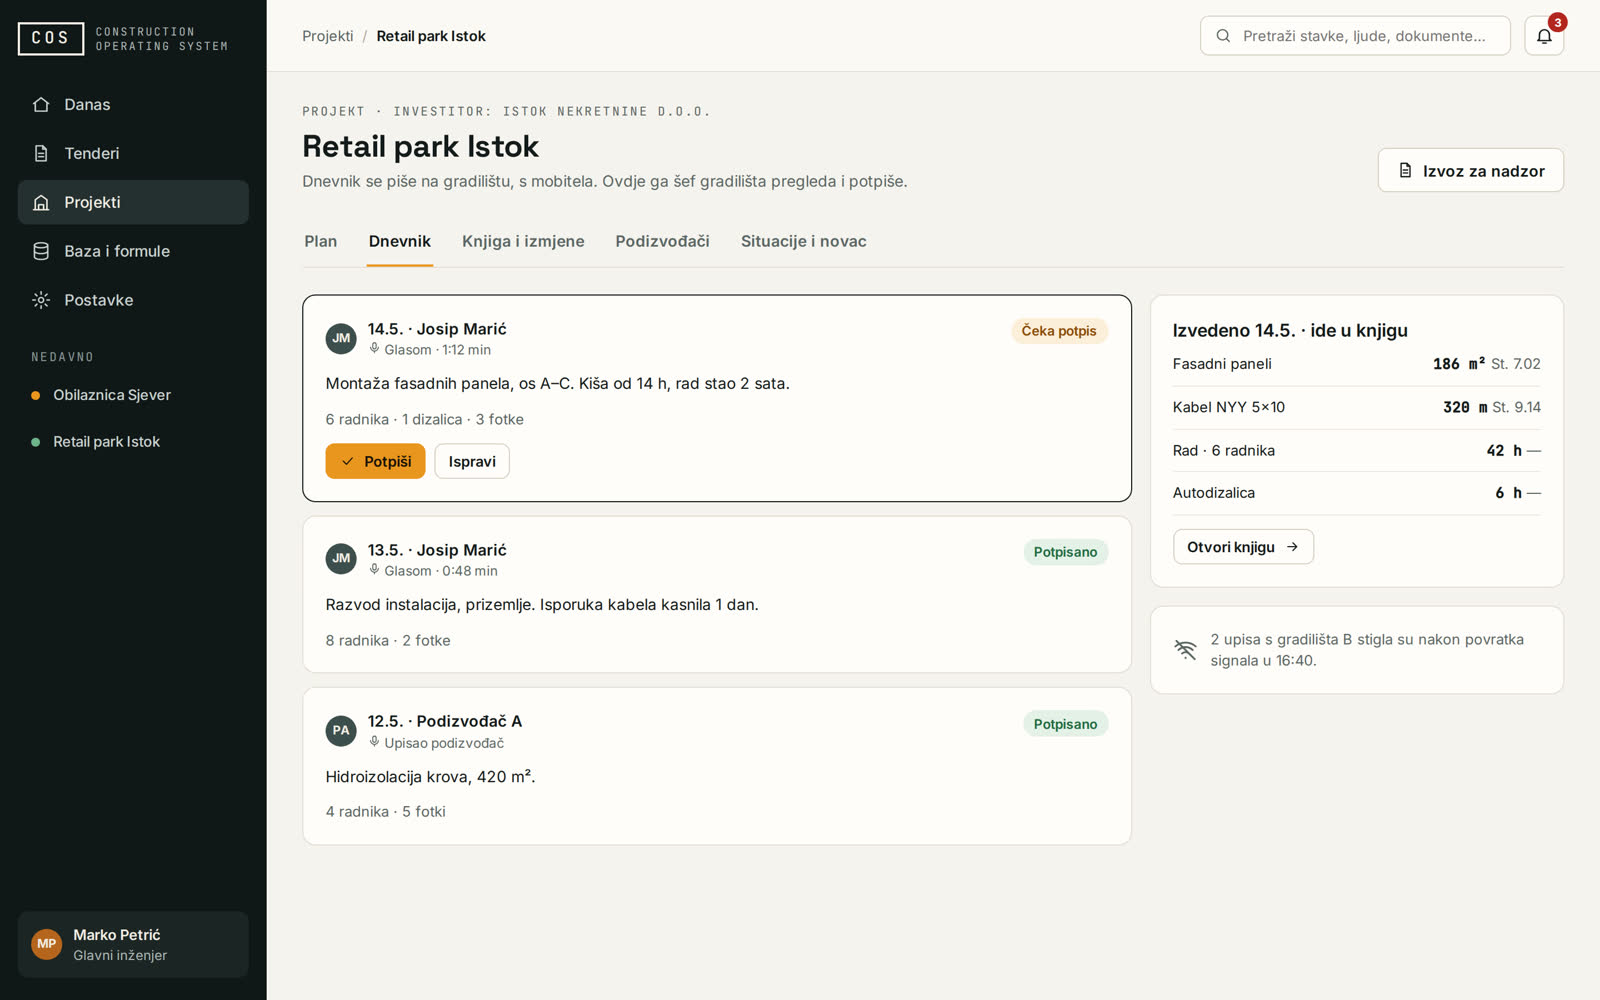
Task: Open the book with Otvori knjigu
Action: pyautogui.click(x=1243, y=547)
